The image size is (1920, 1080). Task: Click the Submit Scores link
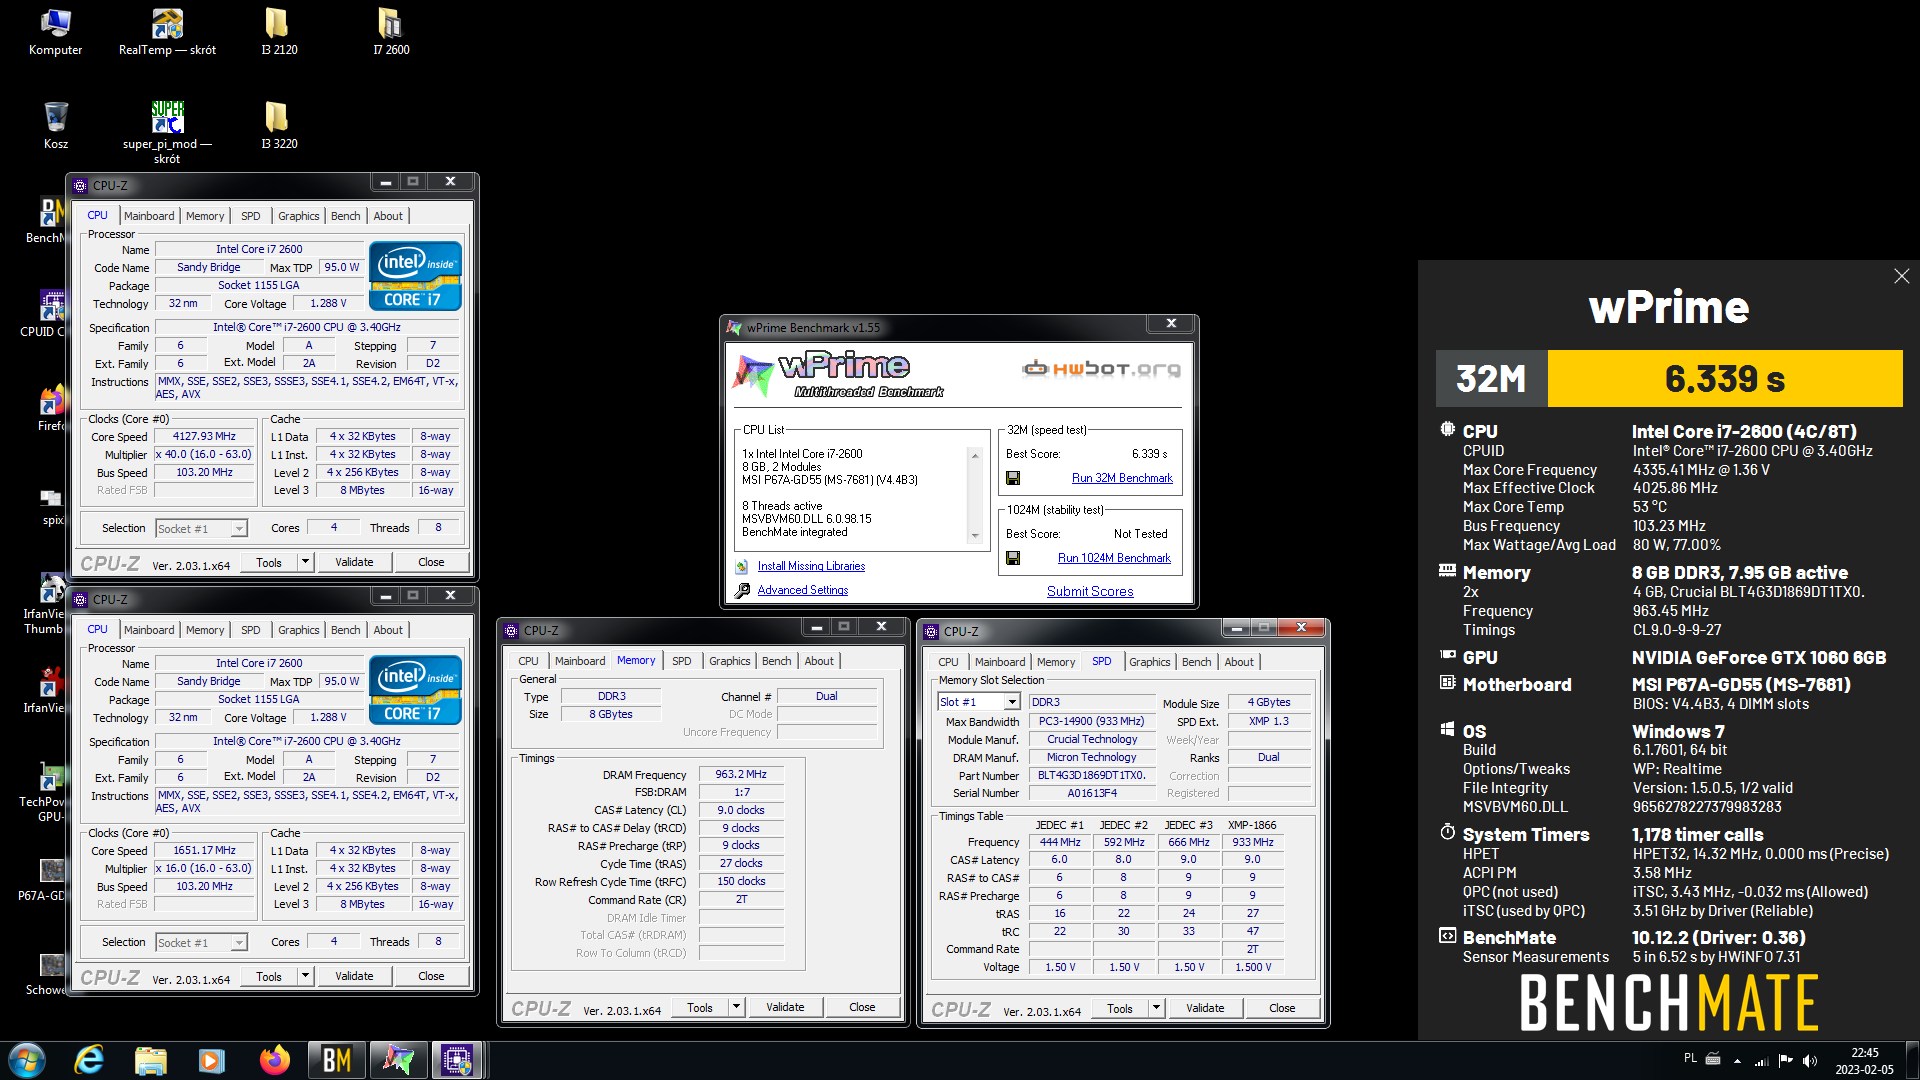(1090, 591)
